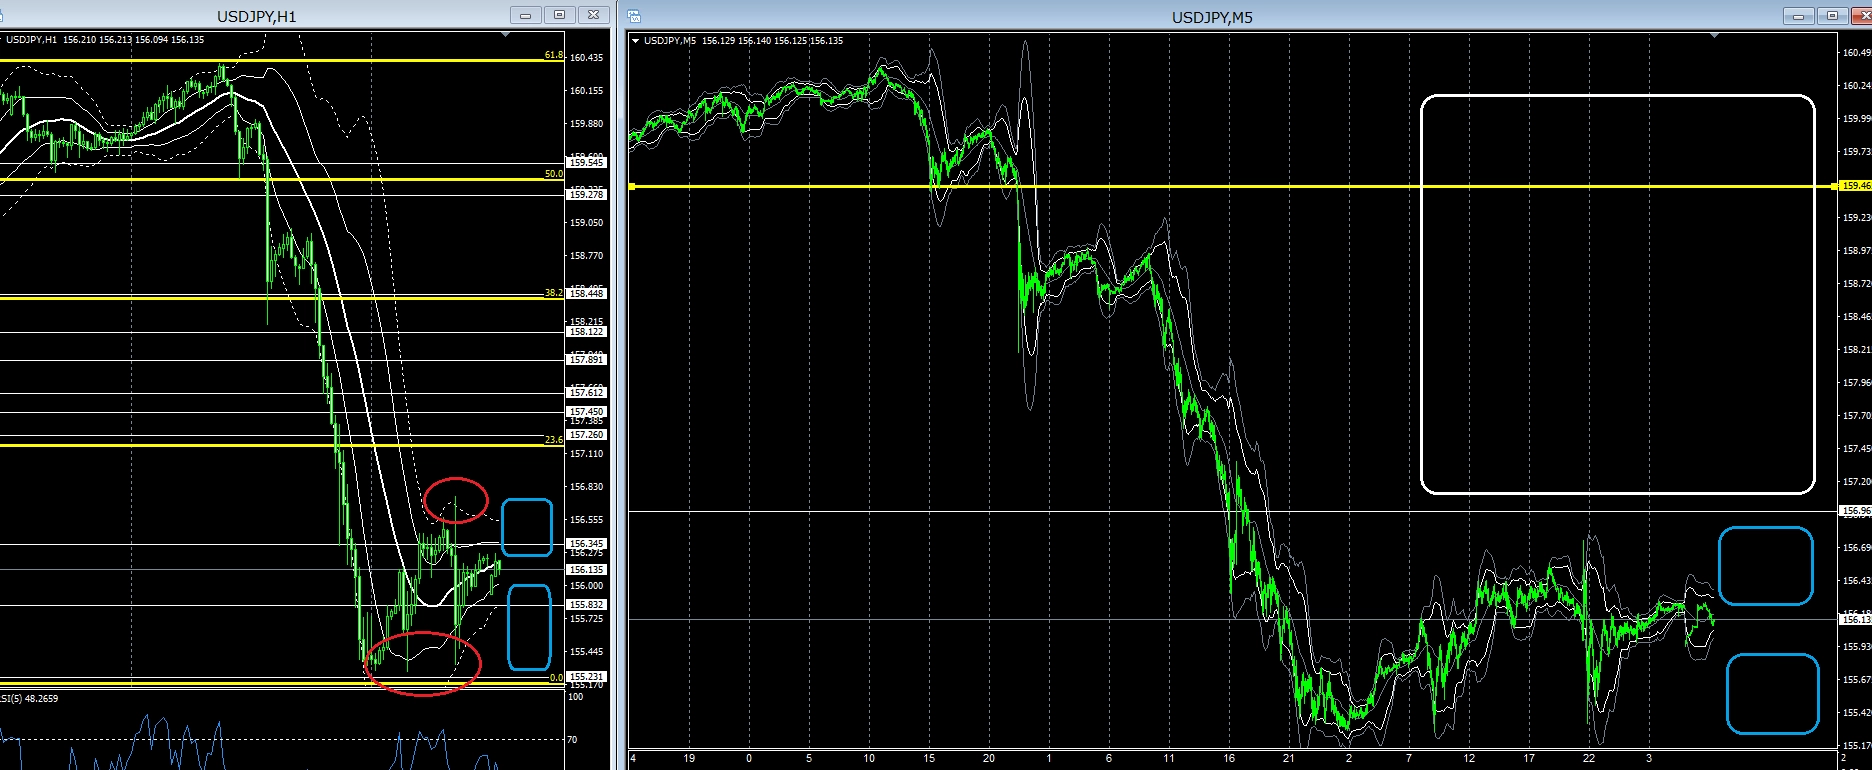Click the yellow 159.46 price tag in the M5 chart
The image size is (1872, 770).
click(x=1856, y=186)
